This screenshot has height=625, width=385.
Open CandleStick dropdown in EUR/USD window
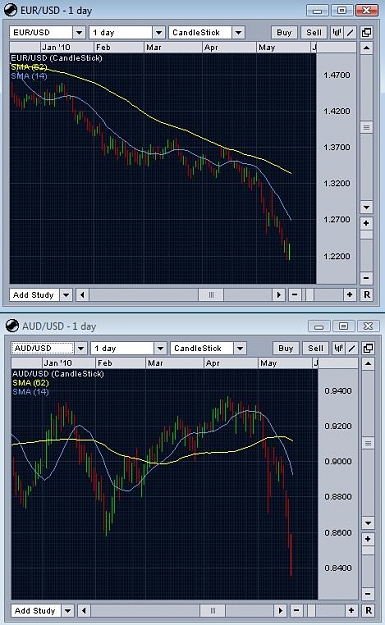point(238,32)
